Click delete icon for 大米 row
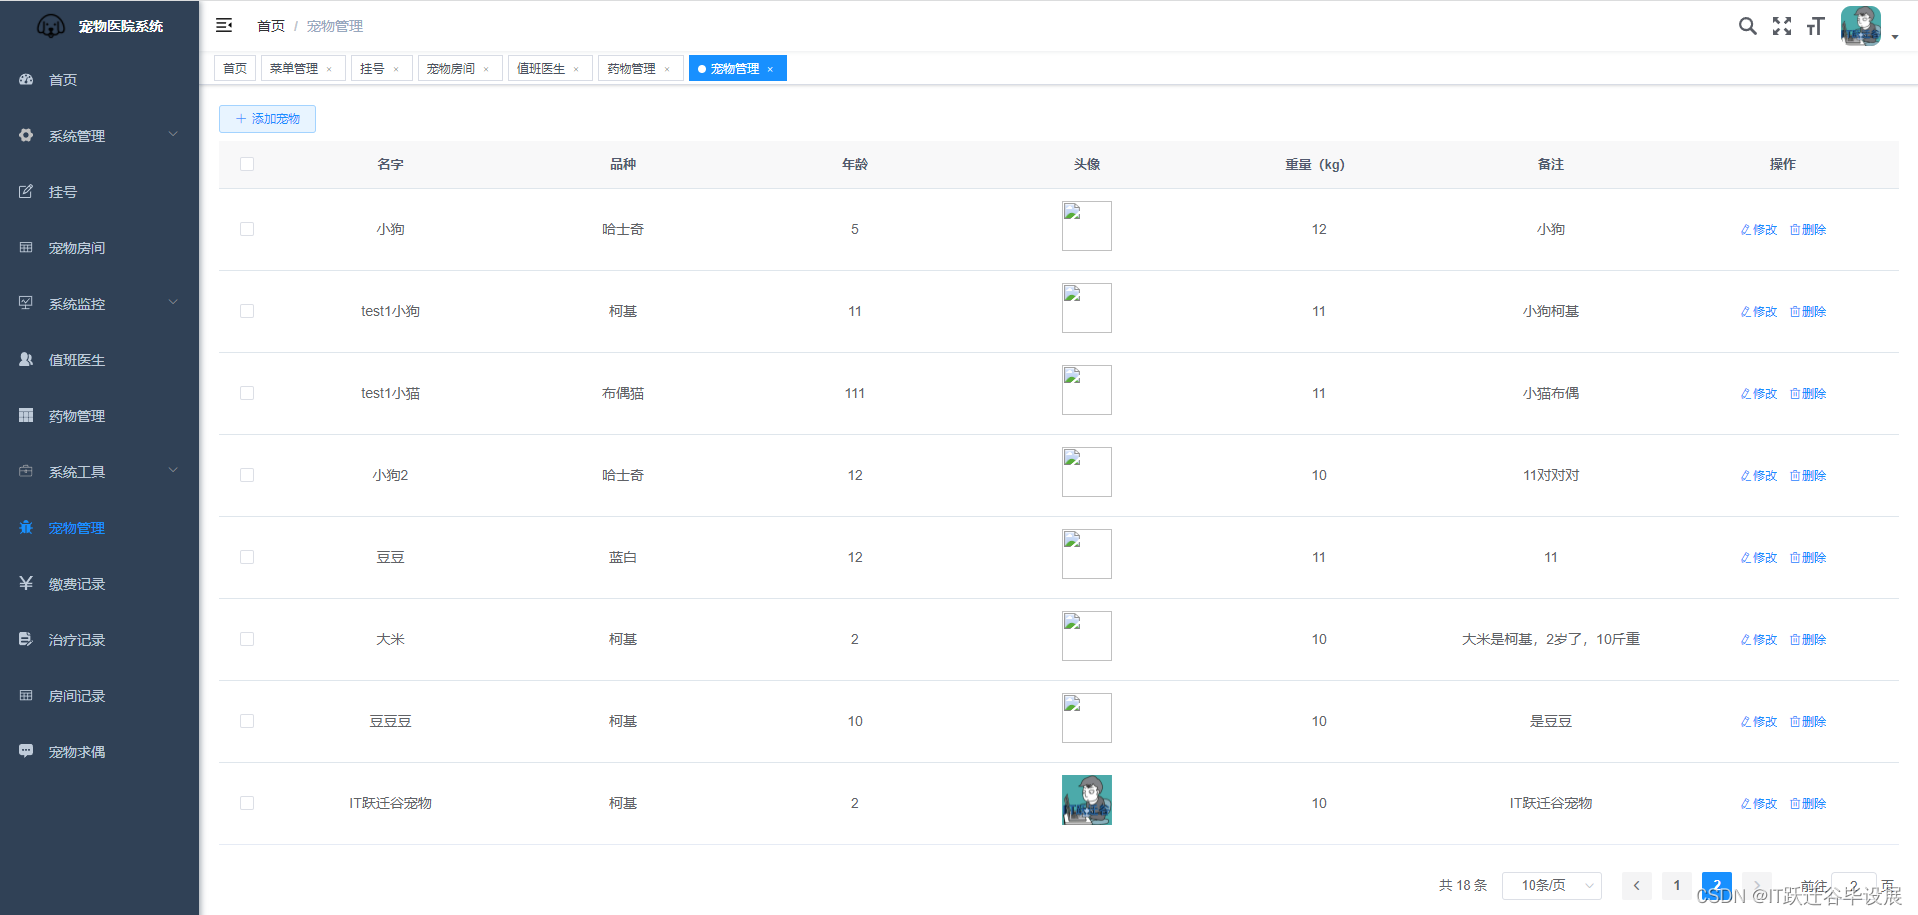The width and height of the screenshot is (1918, 915). 1808,640
